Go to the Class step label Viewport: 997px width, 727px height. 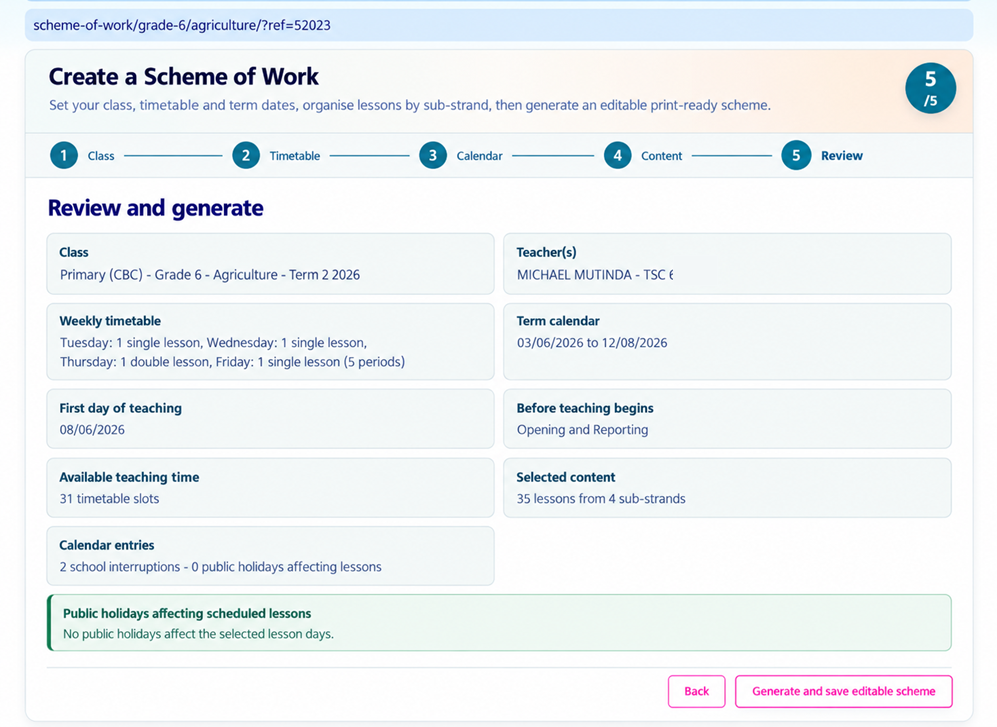point(101,156)
